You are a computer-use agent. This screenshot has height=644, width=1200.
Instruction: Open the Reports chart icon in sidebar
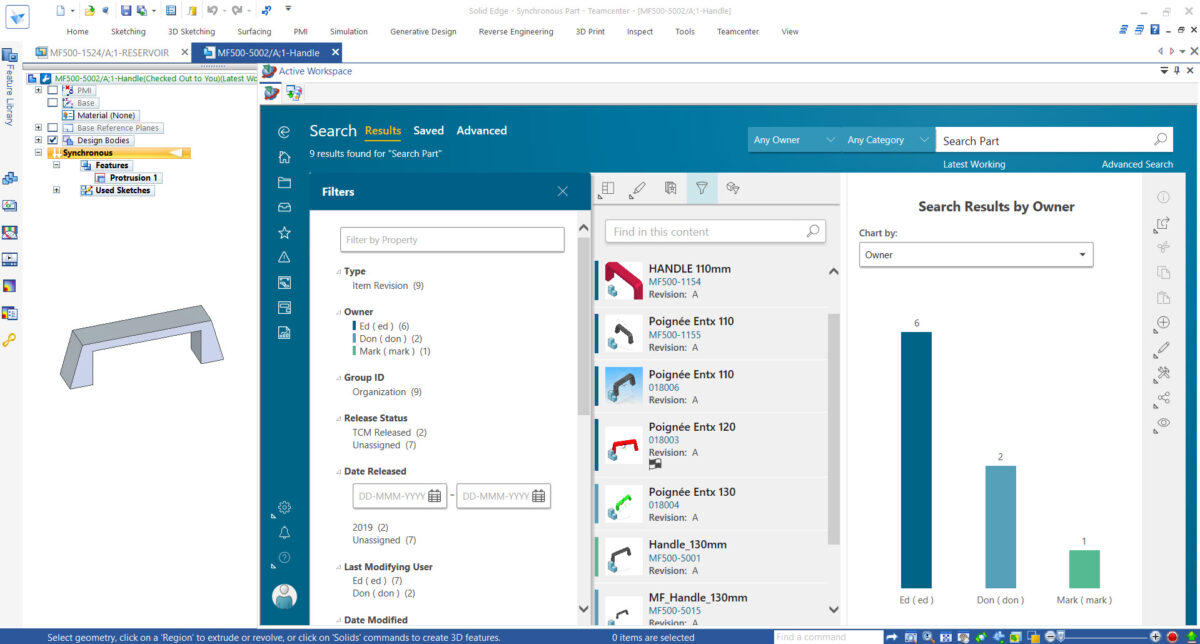pyautogui.click(x=284, y=332)
